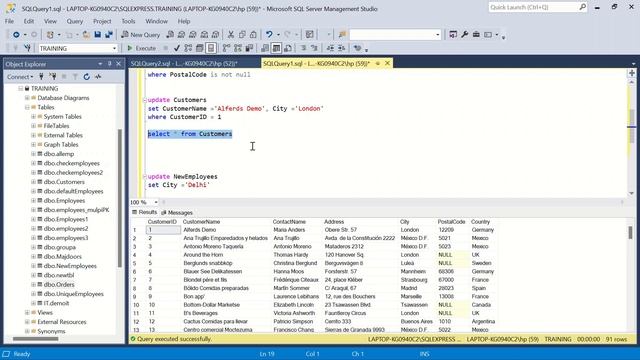Open the Edit menu
Screen dimensions: 640x360
(29, 21)
